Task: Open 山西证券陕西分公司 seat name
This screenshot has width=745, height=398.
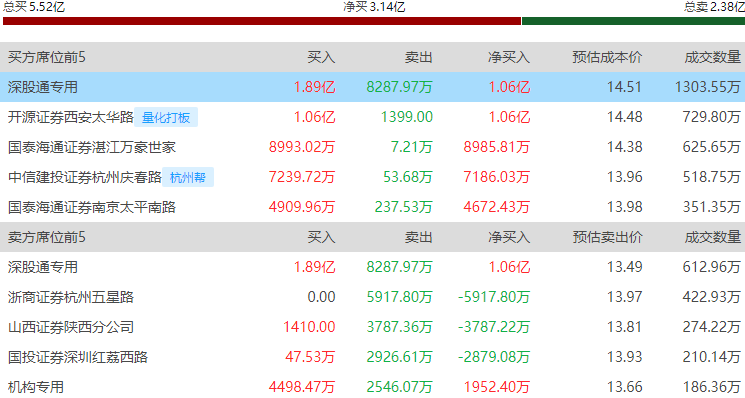Action: (x=71, y=327)
